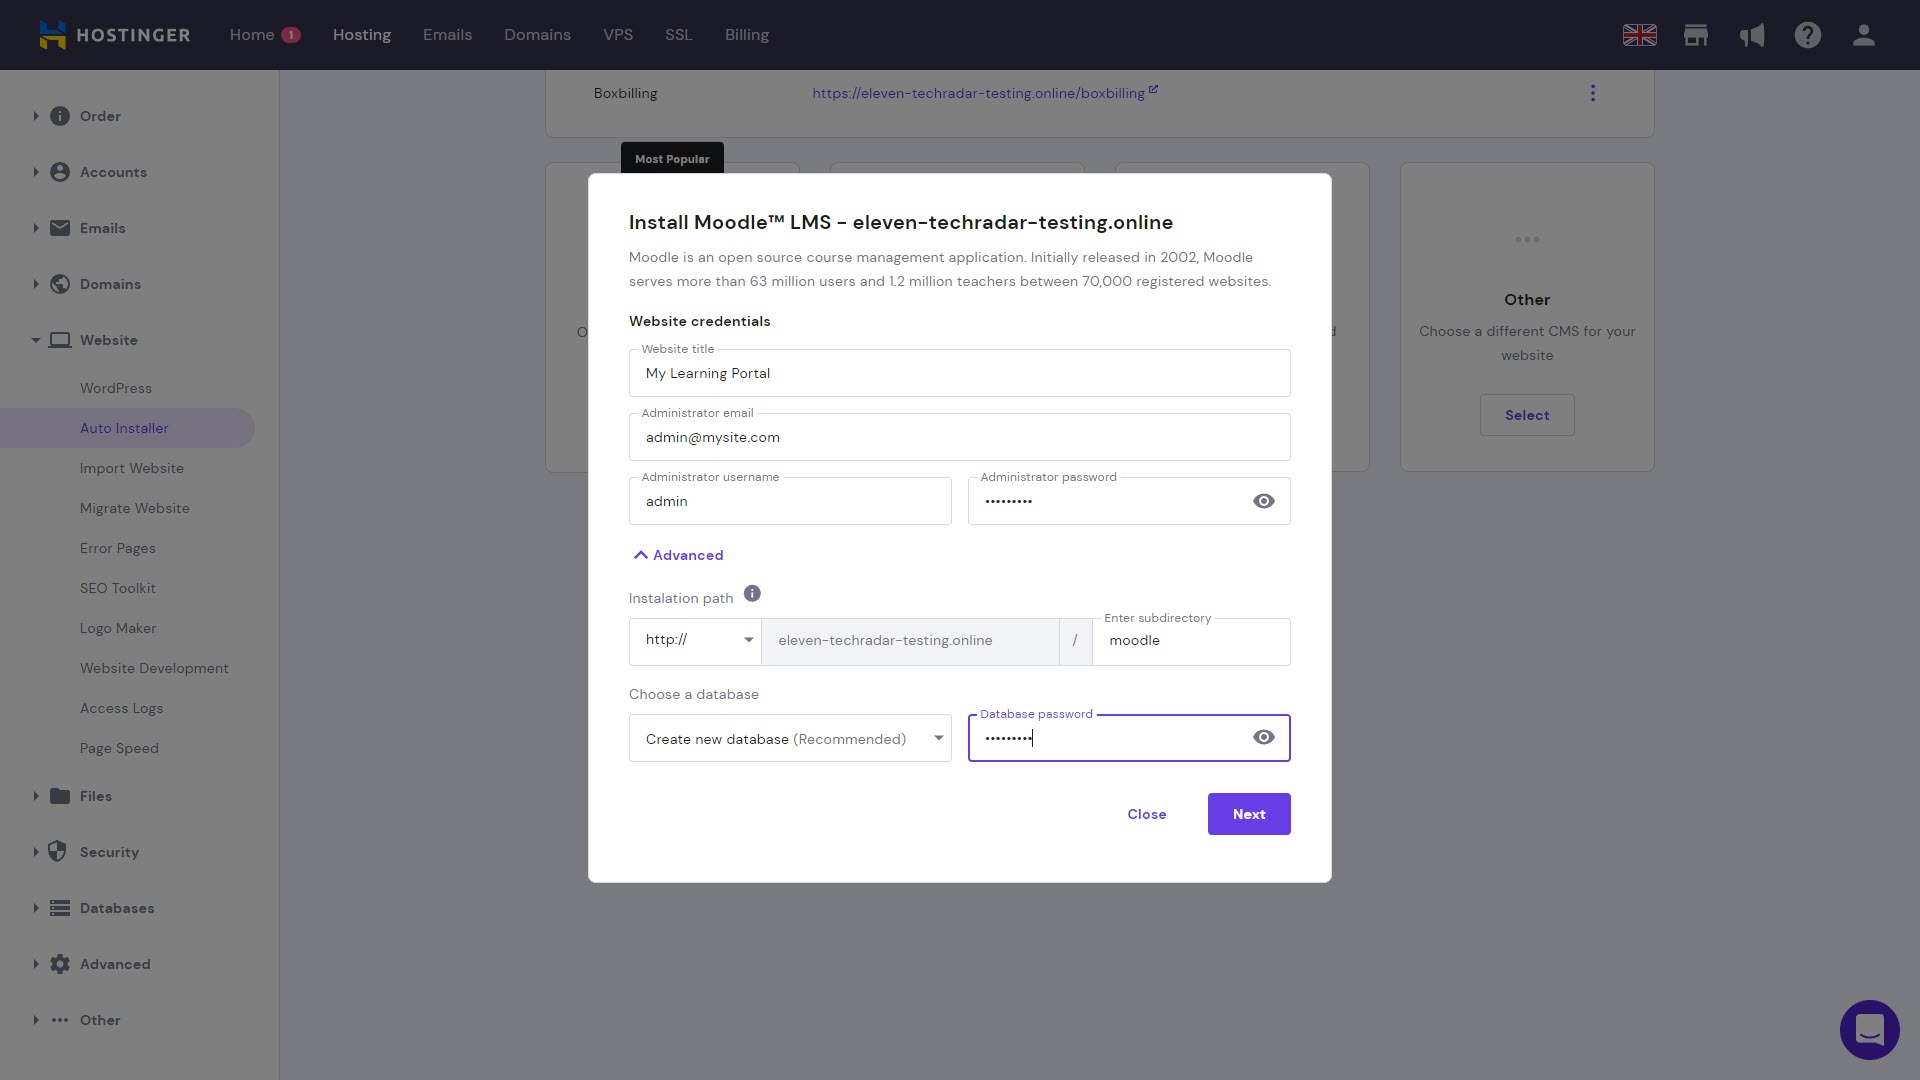The height and width of the screenshot is (1080, 1920).
Task: Open Migrate Website in the sidebar
Action: (x=135, y=508)
